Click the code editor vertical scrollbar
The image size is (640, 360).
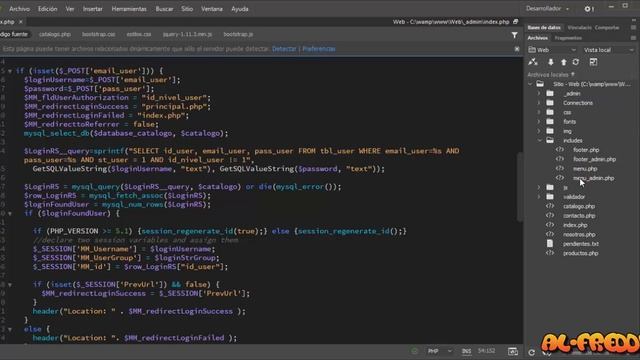click(x=520, y=187)
